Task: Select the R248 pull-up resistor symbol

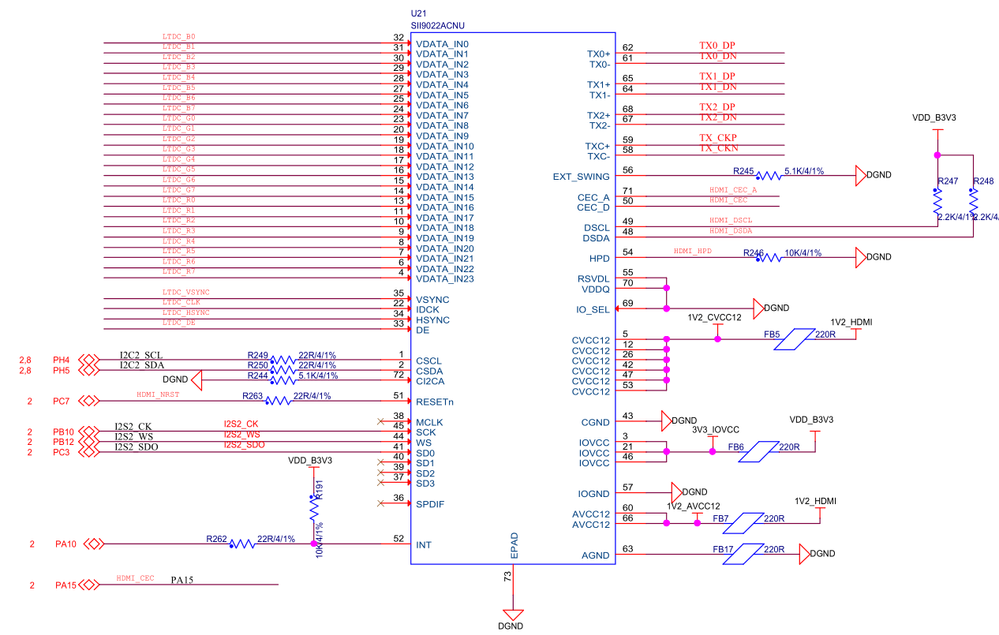Action: [973, 203]
